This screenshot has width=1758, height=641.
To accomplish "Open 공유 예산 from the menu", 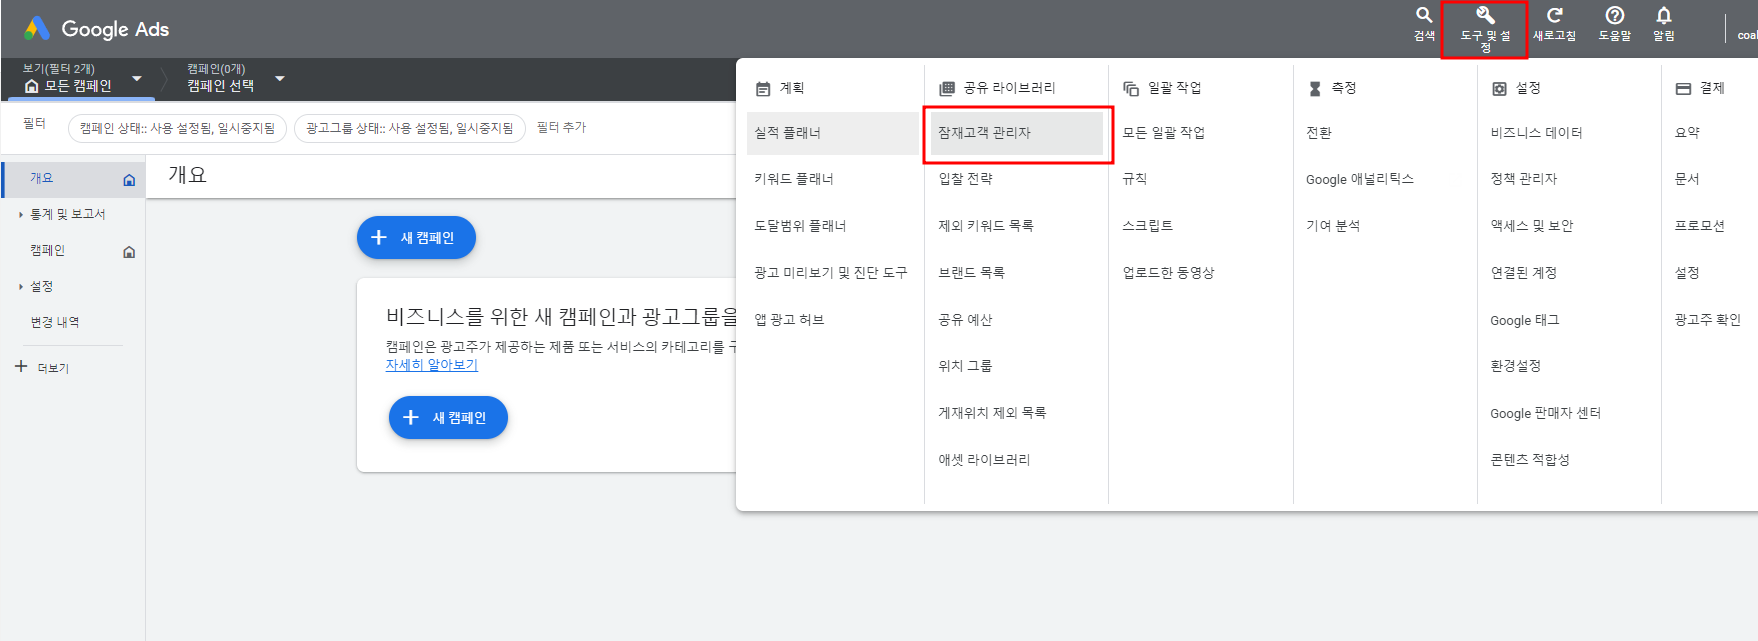I will coord(966,319).
